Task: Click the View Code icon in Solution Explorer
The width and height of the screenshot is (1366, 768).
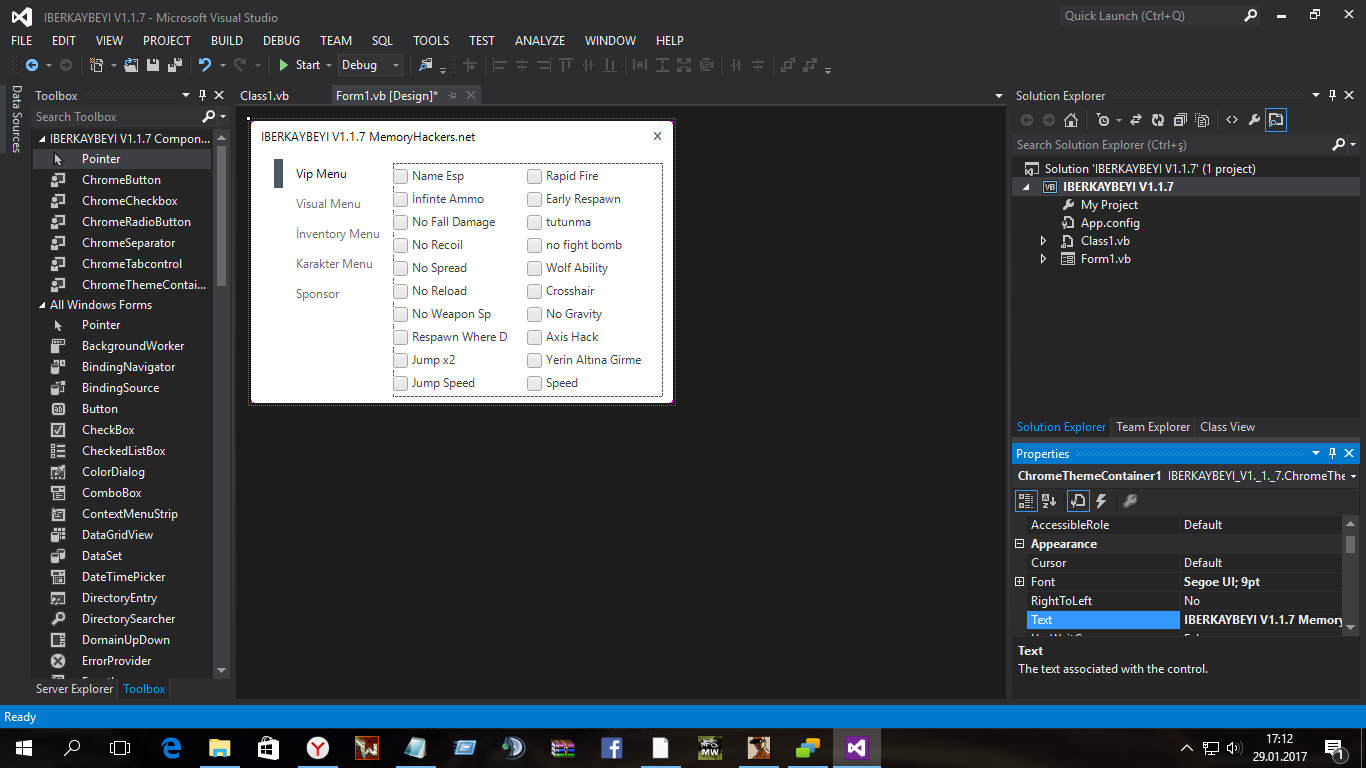Action: (x=1232, y=120)
